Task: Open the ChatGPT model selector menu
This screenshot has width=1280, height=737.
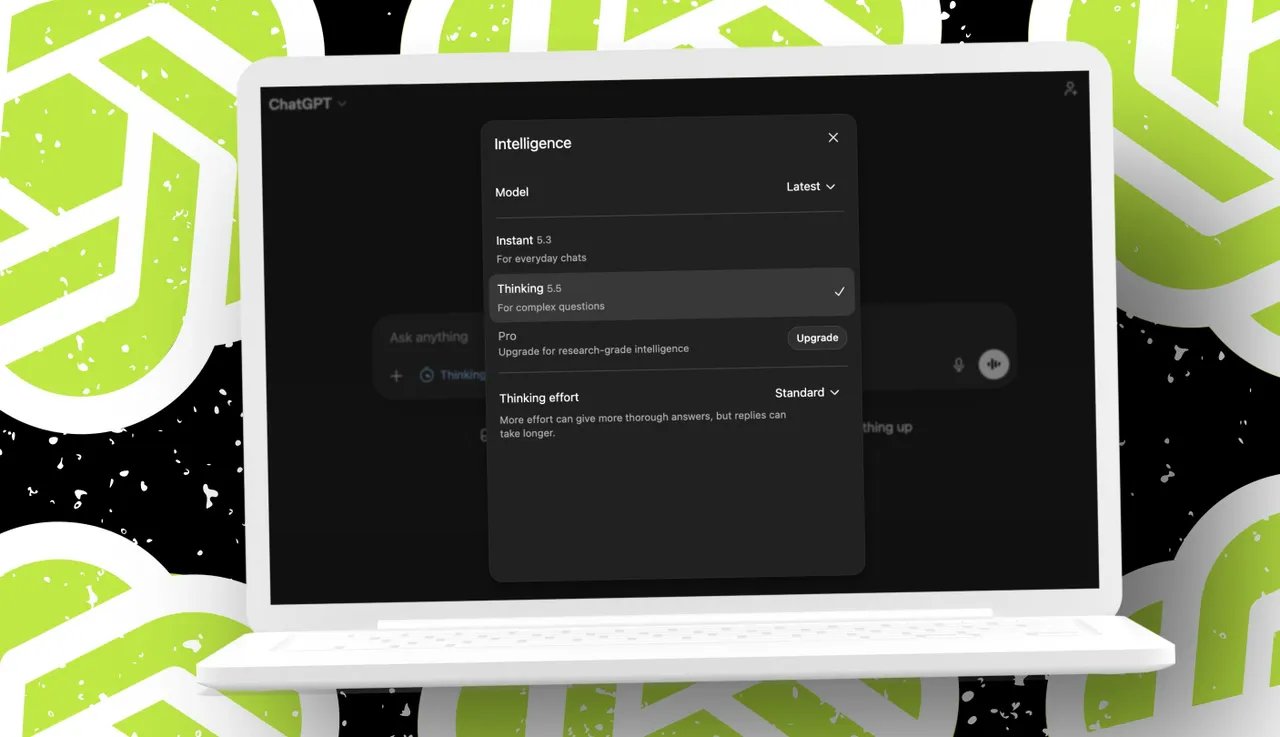Action: [x=307, y=104]
